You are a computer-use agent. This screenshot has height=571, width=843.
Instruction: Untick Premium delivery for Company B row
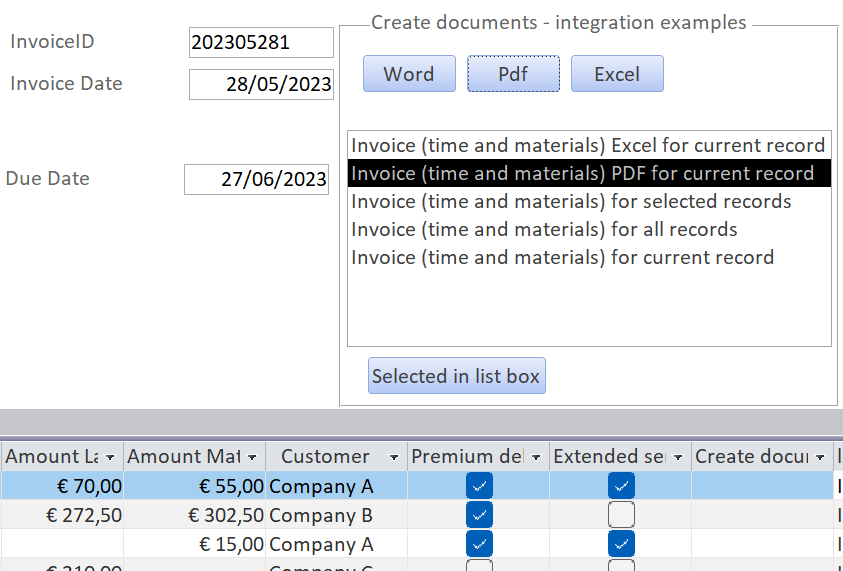pos(480,515)
